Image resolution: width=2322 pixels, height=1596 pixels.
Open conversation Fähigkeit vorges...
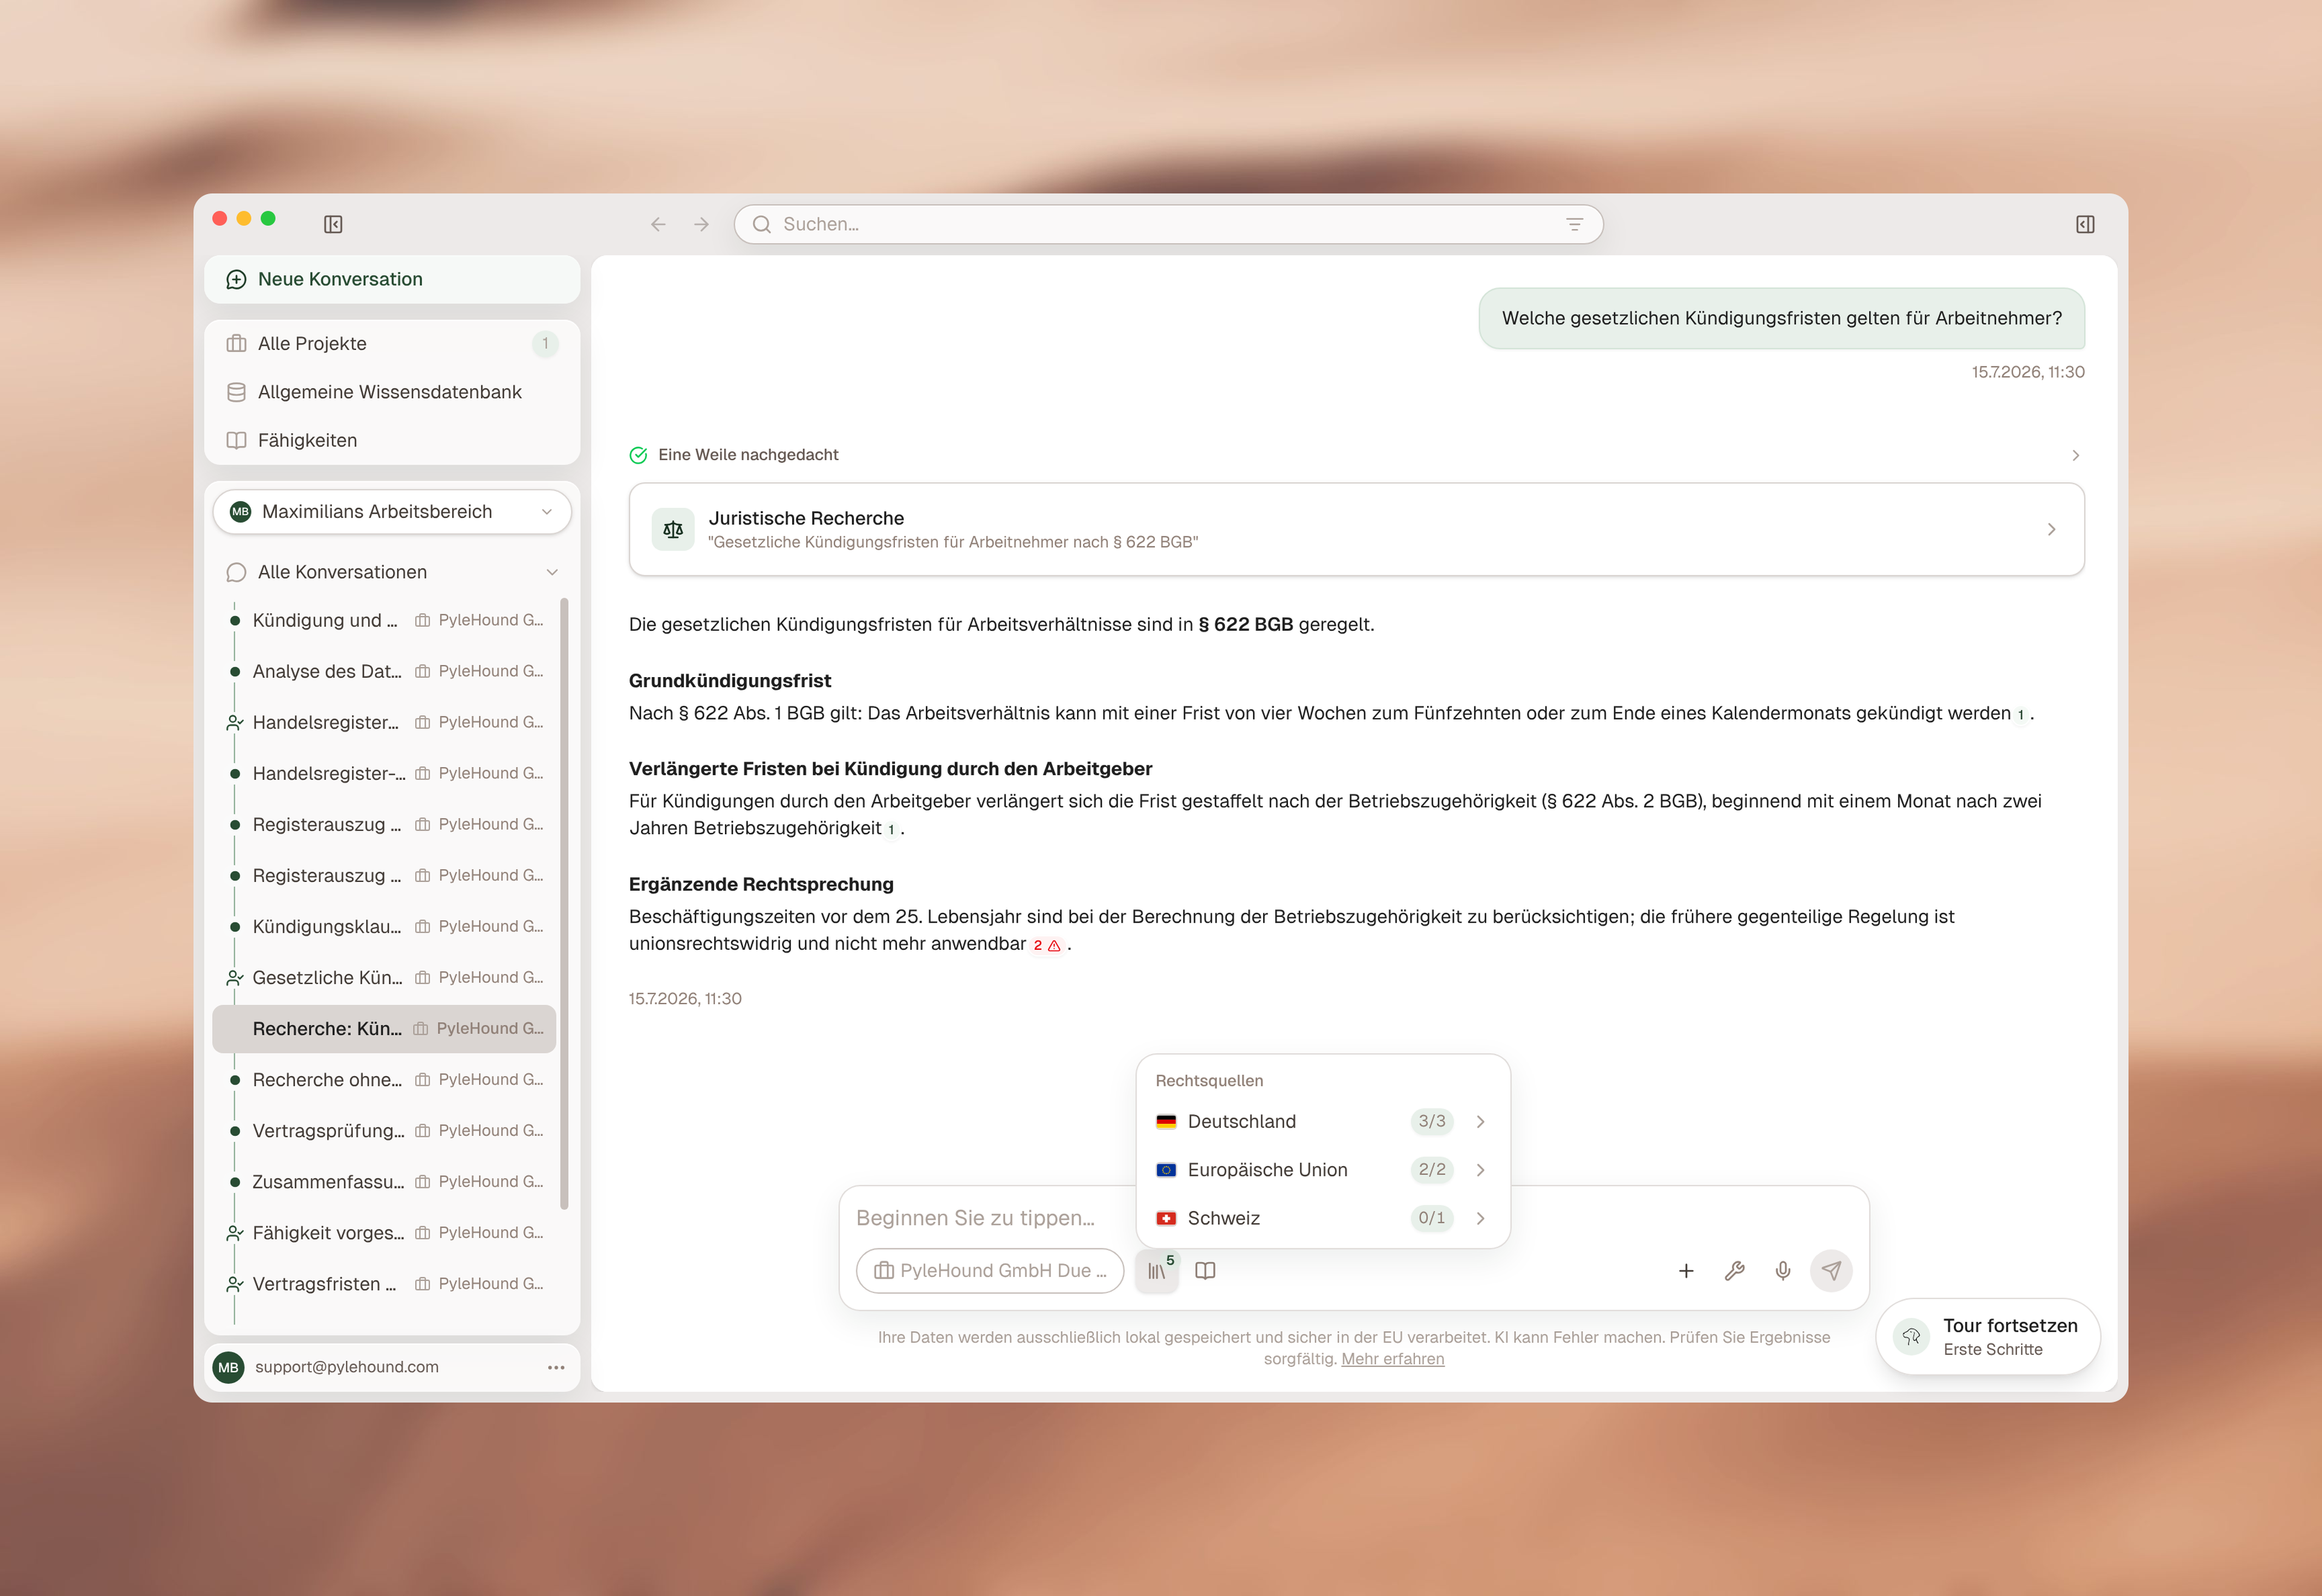point(385,1232)
